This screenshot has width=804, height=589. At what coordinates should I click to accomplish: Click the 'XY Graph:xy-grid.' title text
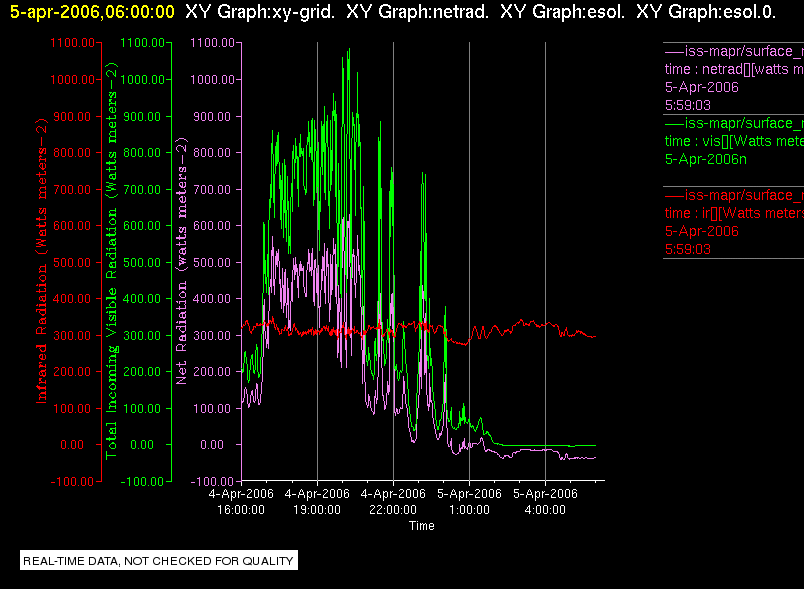260,11
